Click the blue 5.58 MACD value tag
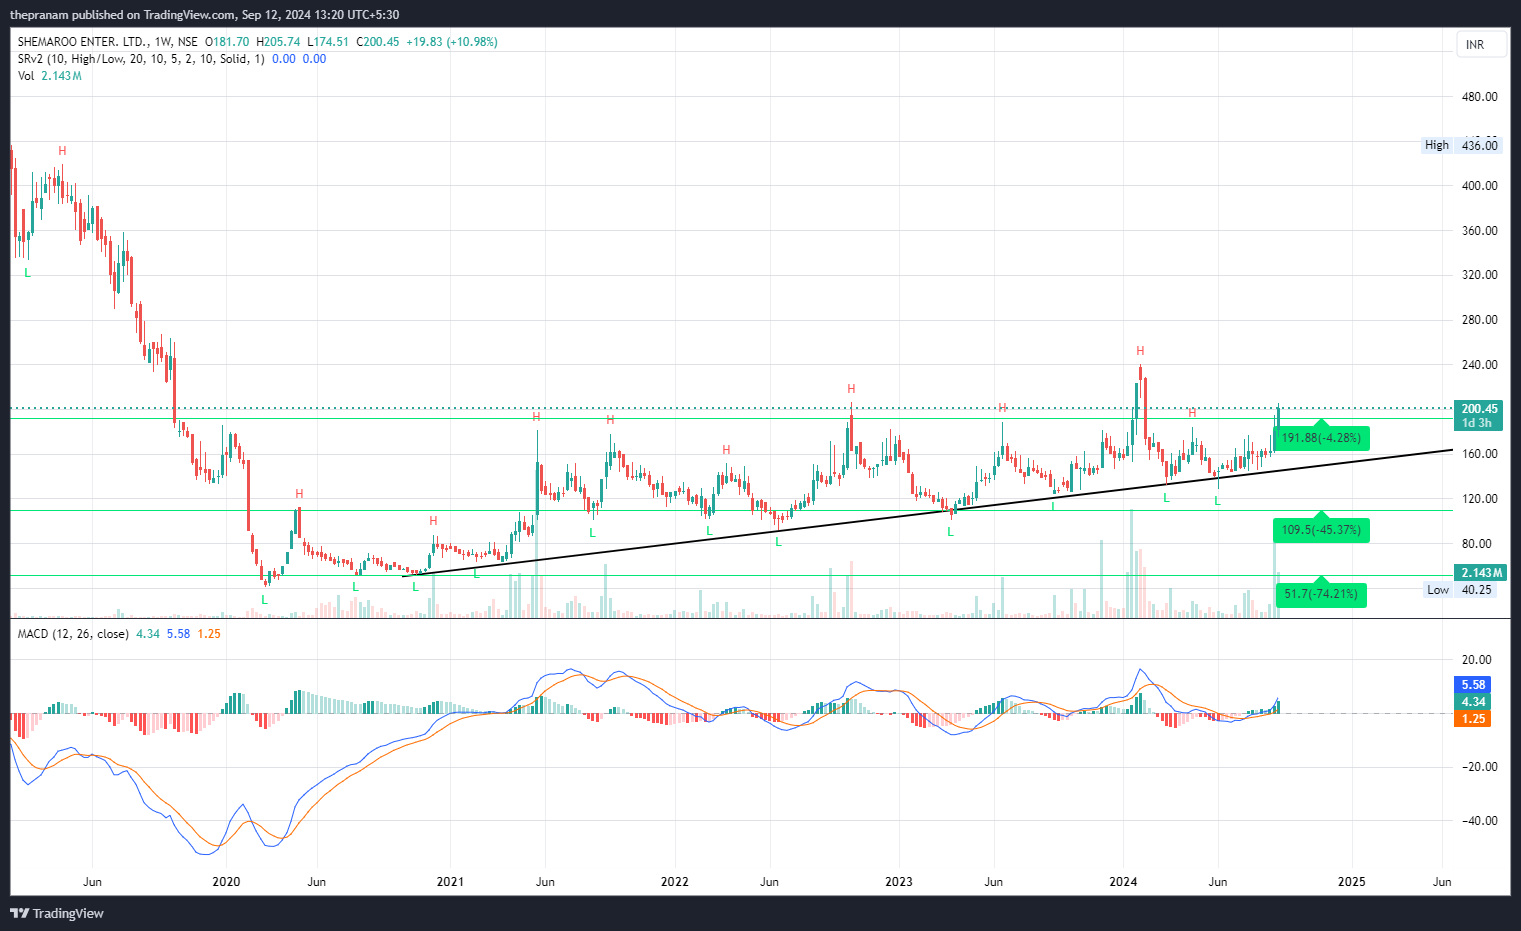1521x931 pixels. [1473, 685]
